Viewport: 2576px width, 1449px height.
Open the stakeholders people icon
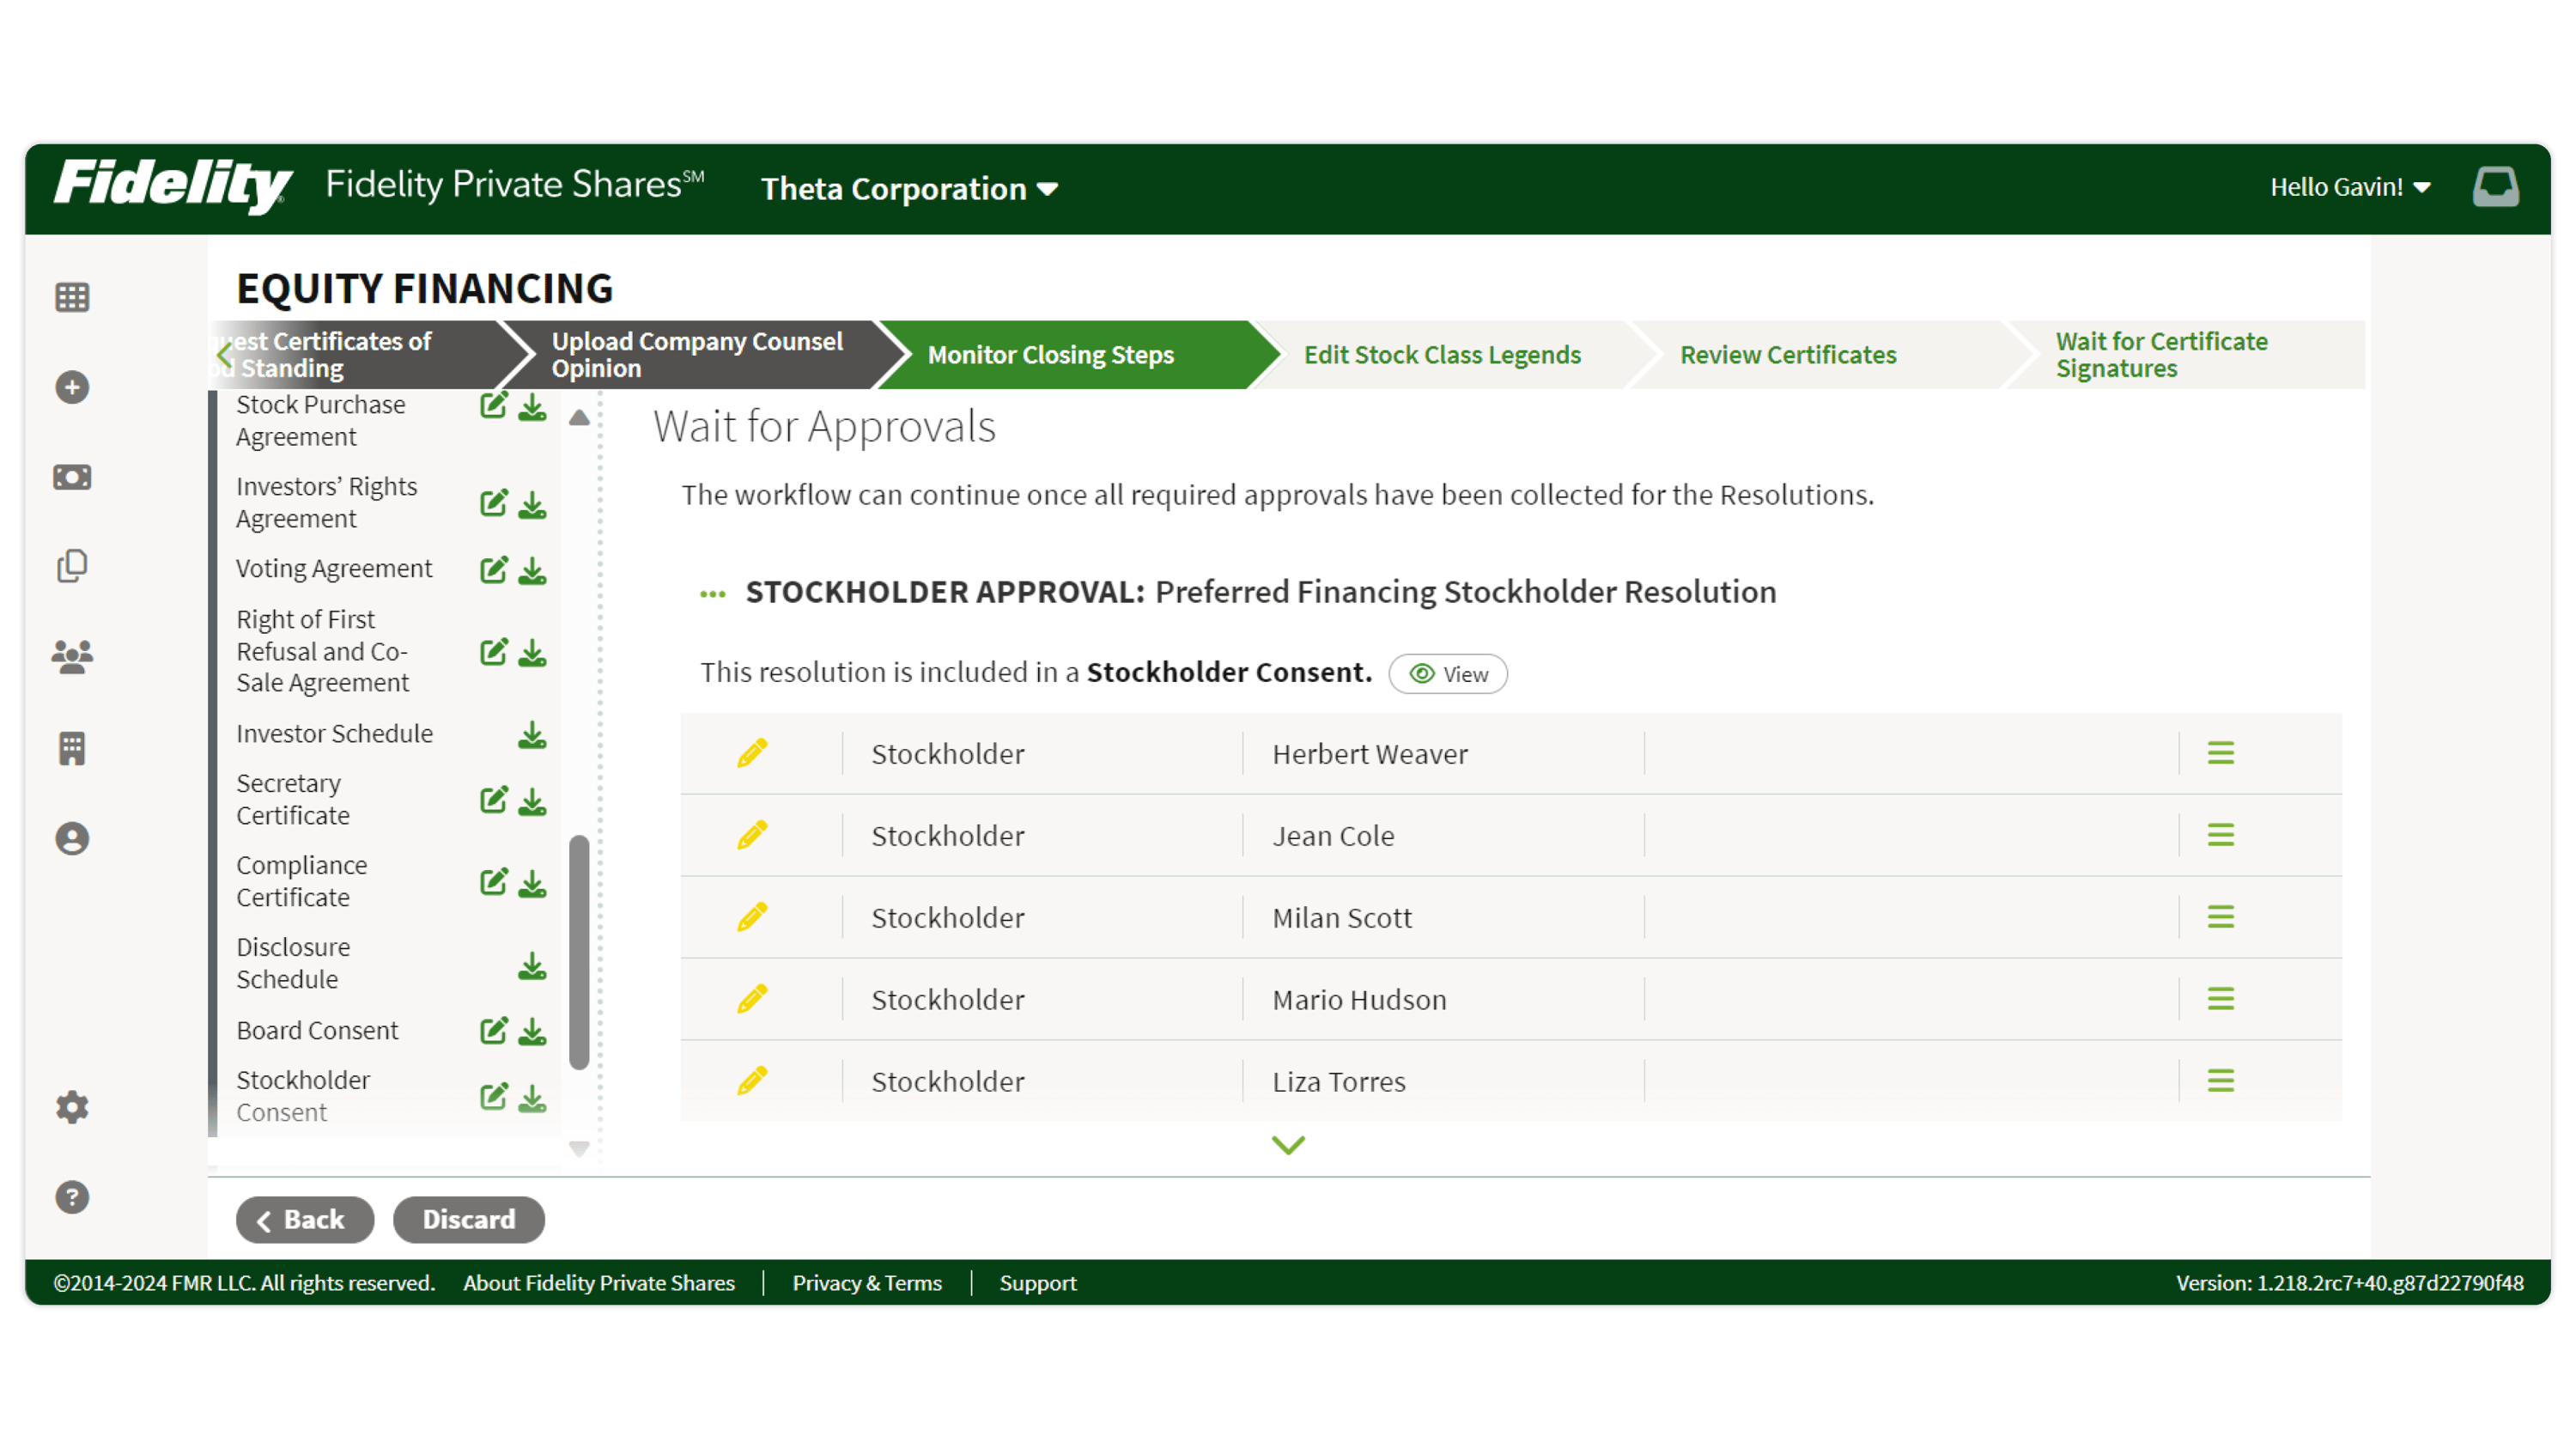(x=71, y=655)
